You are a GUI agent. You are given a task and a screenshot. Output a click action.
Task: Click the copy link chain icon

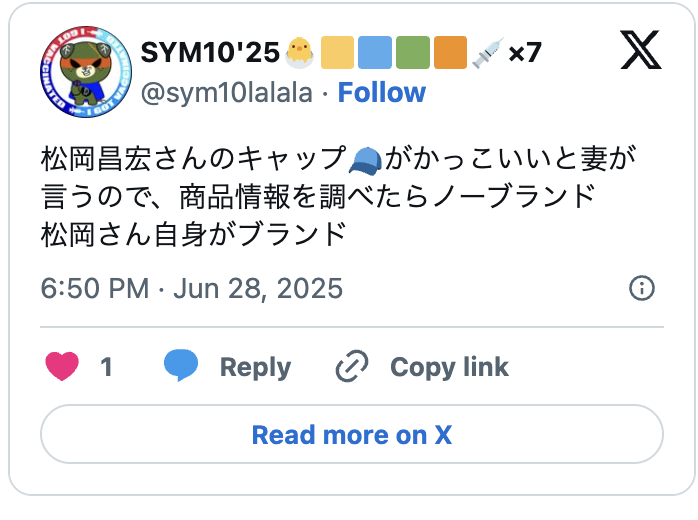click(x=352, y=367)
